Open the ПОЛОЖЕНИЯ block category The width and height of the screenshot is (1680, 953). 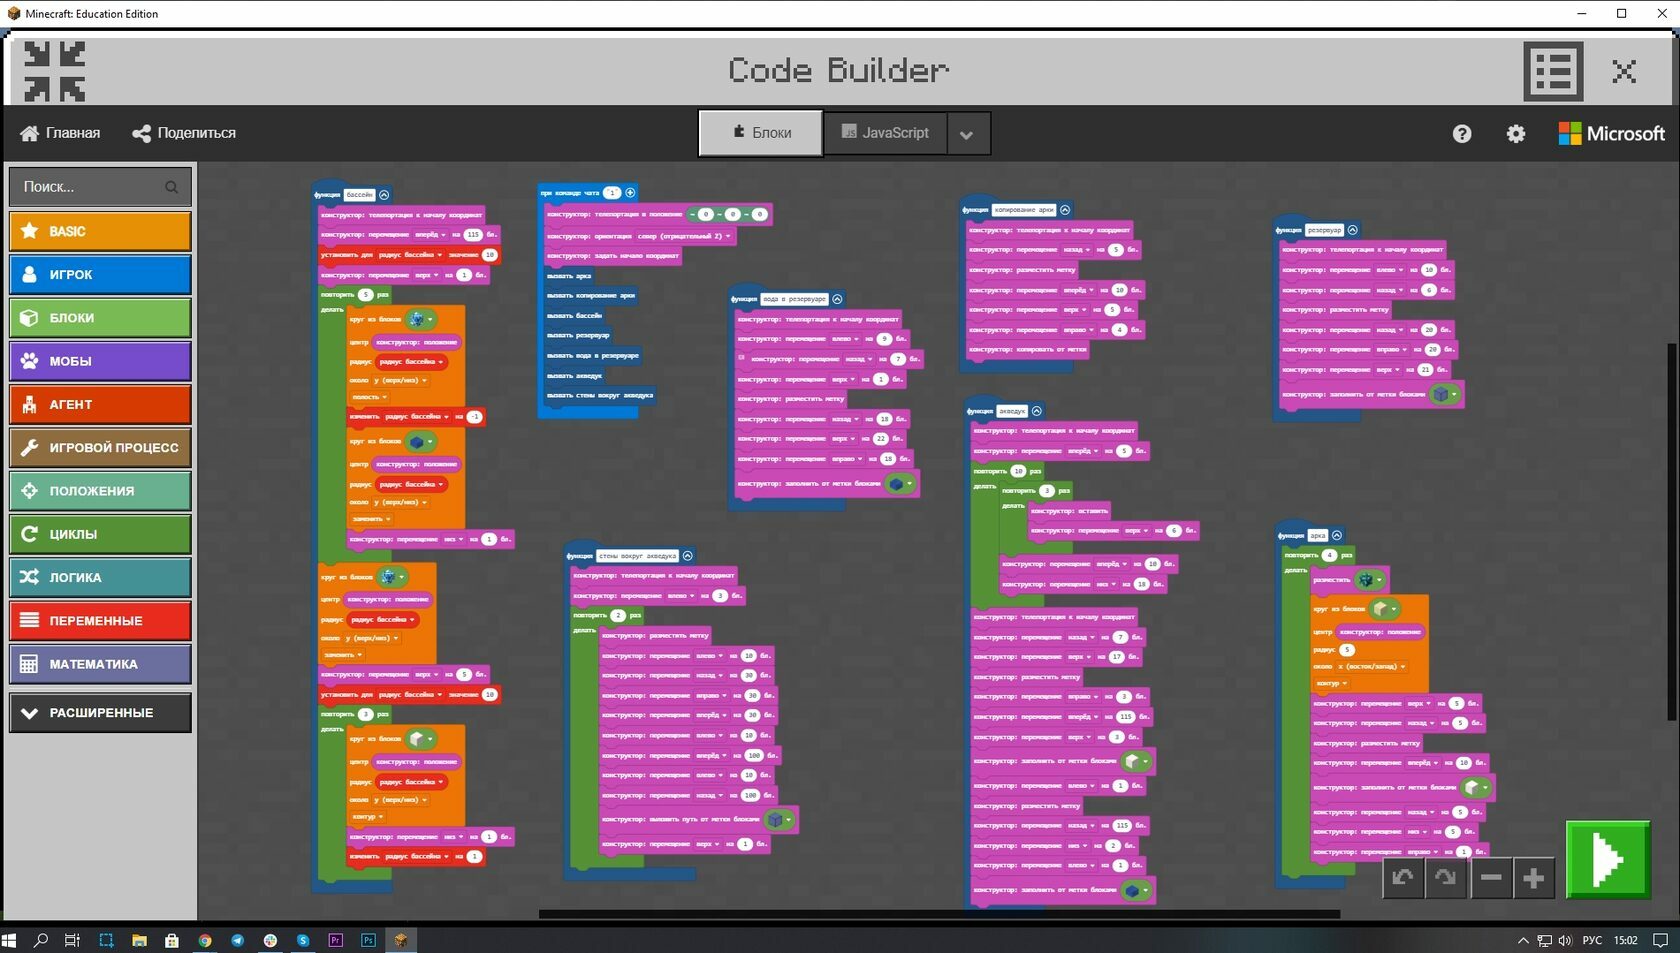tap(100, 491)
